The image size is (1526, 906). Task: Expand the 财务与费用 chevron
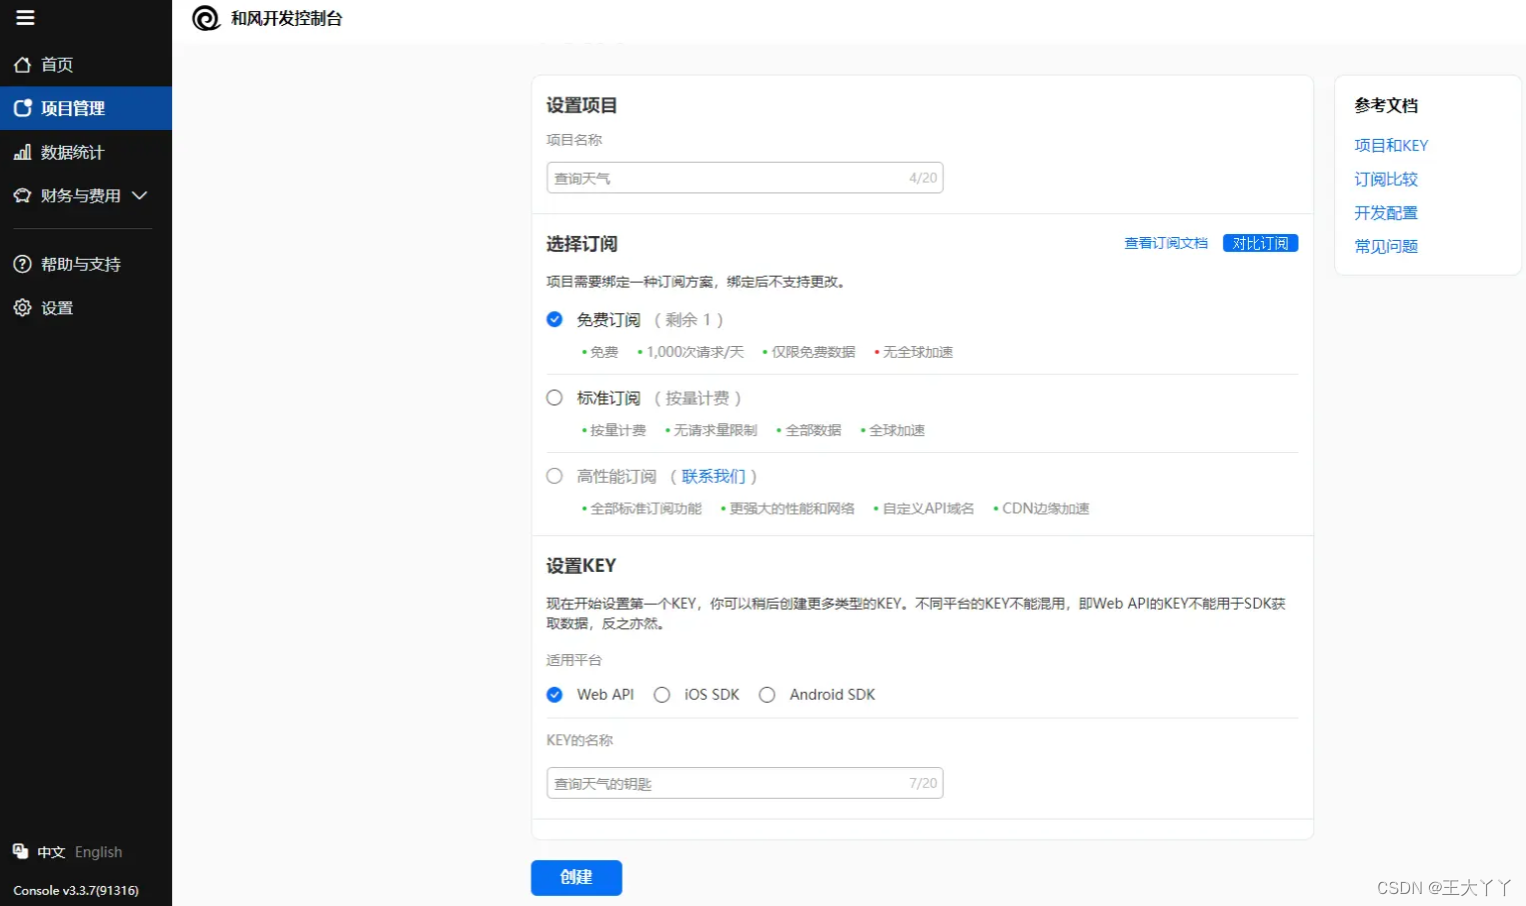click(x=140, y=196)
